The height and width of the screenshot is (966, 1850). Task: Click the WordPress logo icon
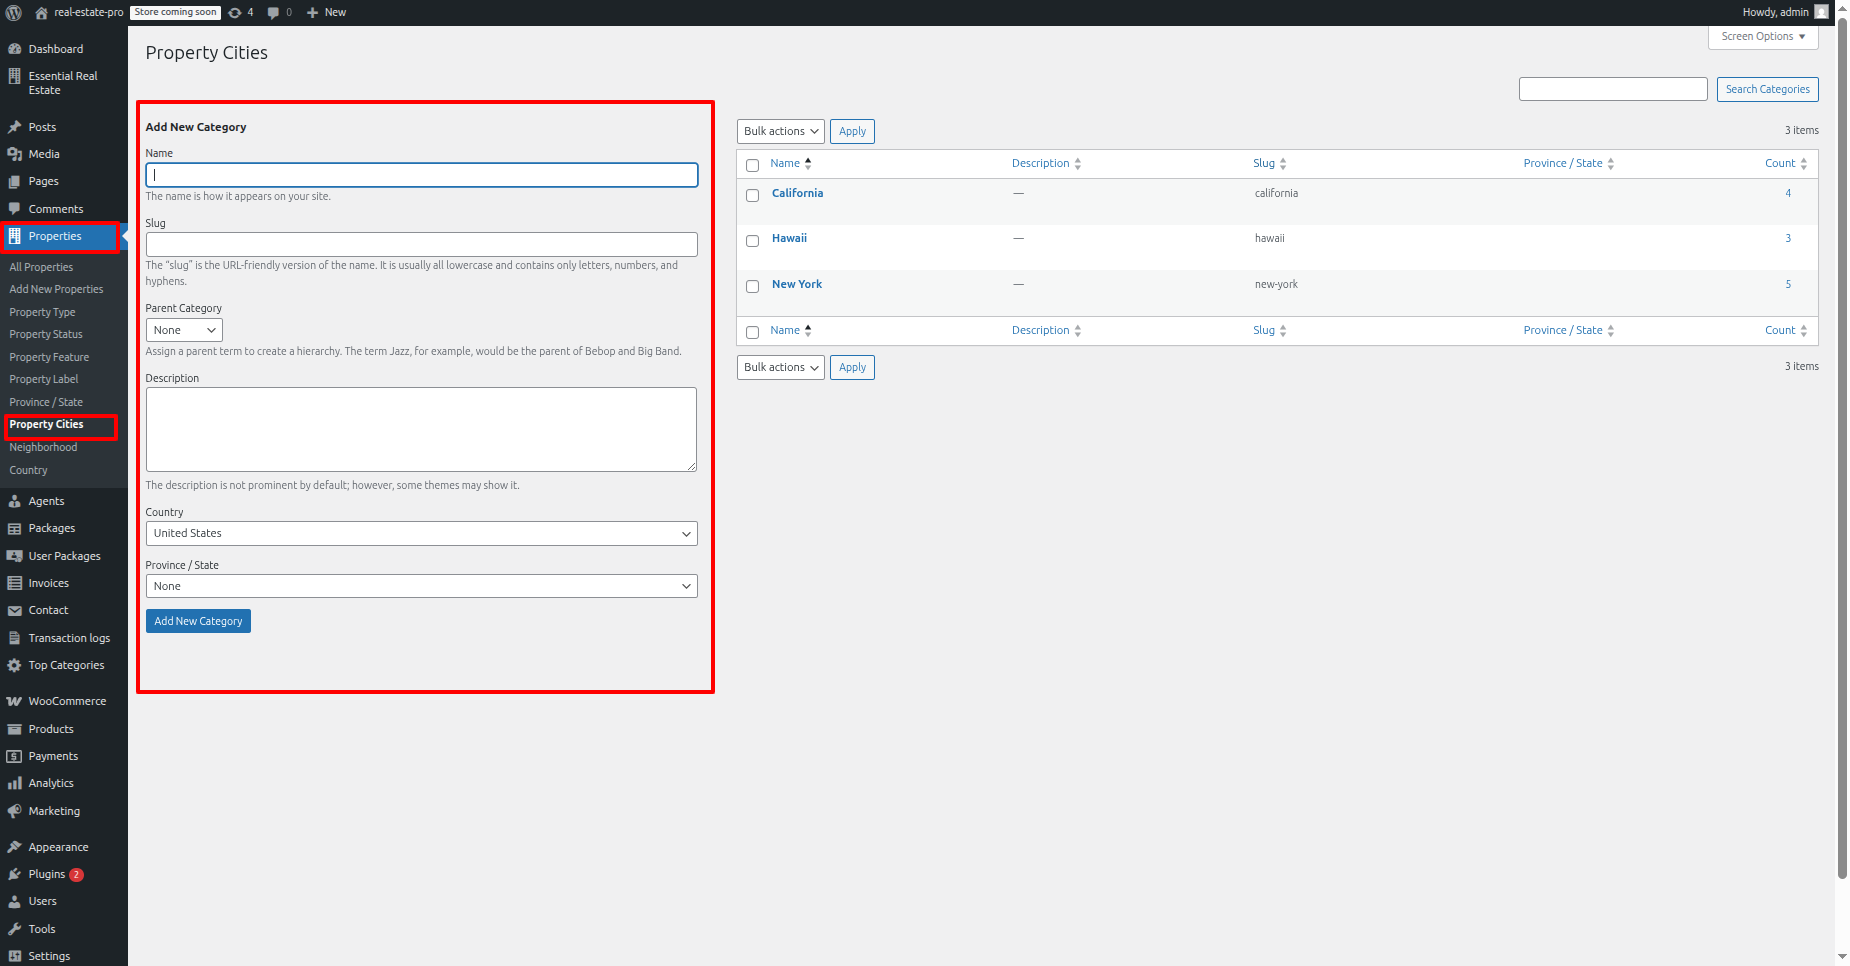[14, 13]
